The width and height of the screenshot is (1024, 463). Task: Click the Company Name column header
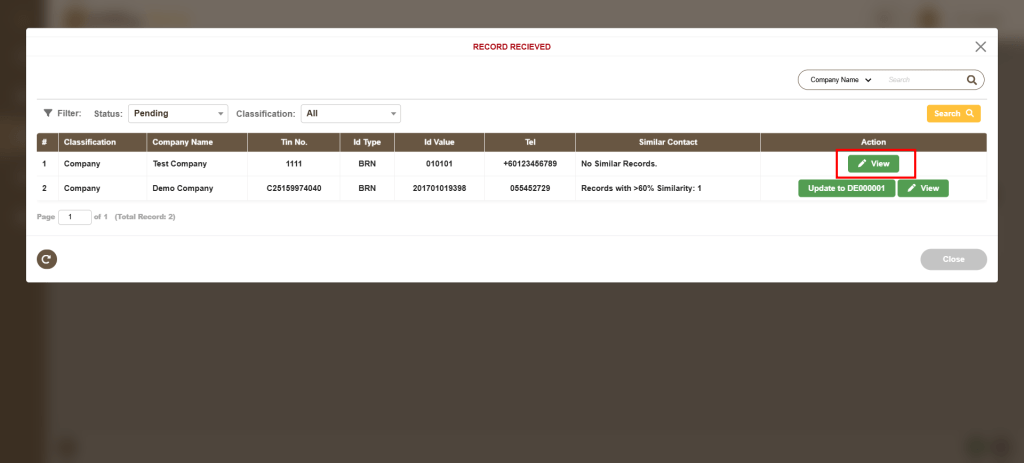coord(182,142)
